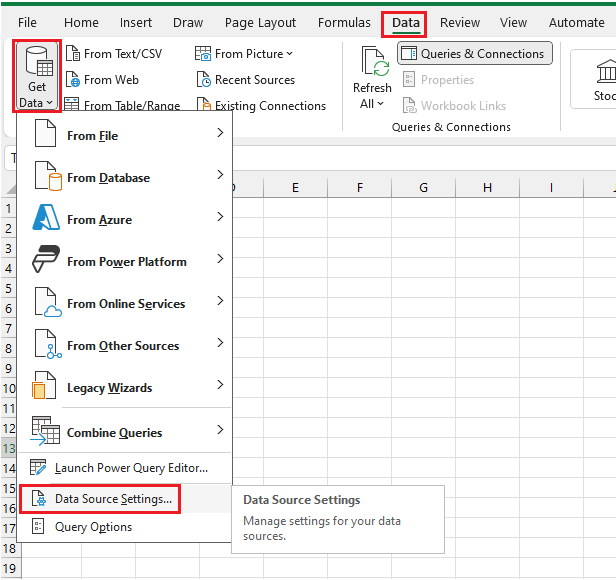The height and width of the screenshot is (580, 616).
Task: Select column I header
Action: [x=552, y=187]
